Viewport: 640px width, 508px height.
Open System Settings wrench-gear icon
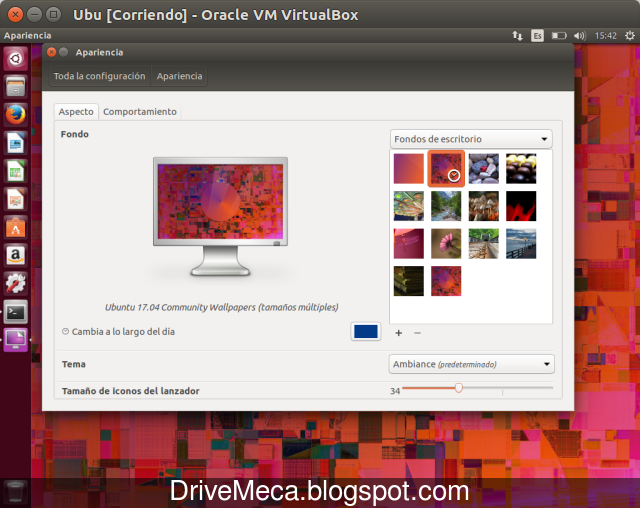coord(16,284)
